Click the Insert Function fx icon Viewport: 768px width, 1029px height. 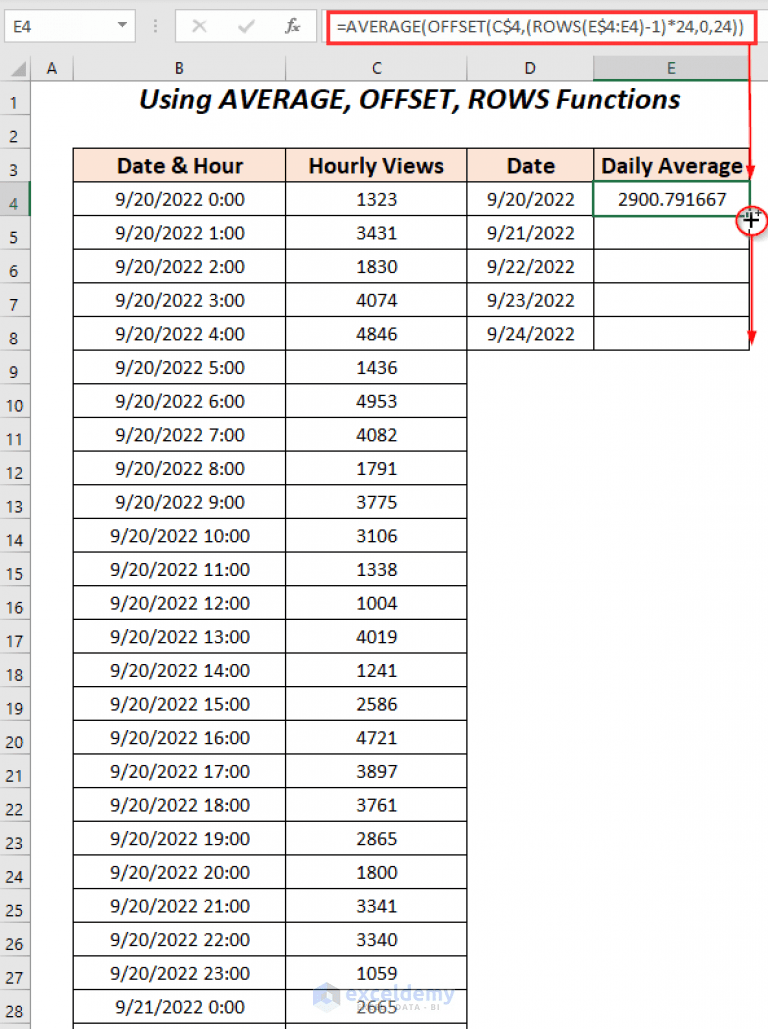pyautogui.click(x=292, y=26)
